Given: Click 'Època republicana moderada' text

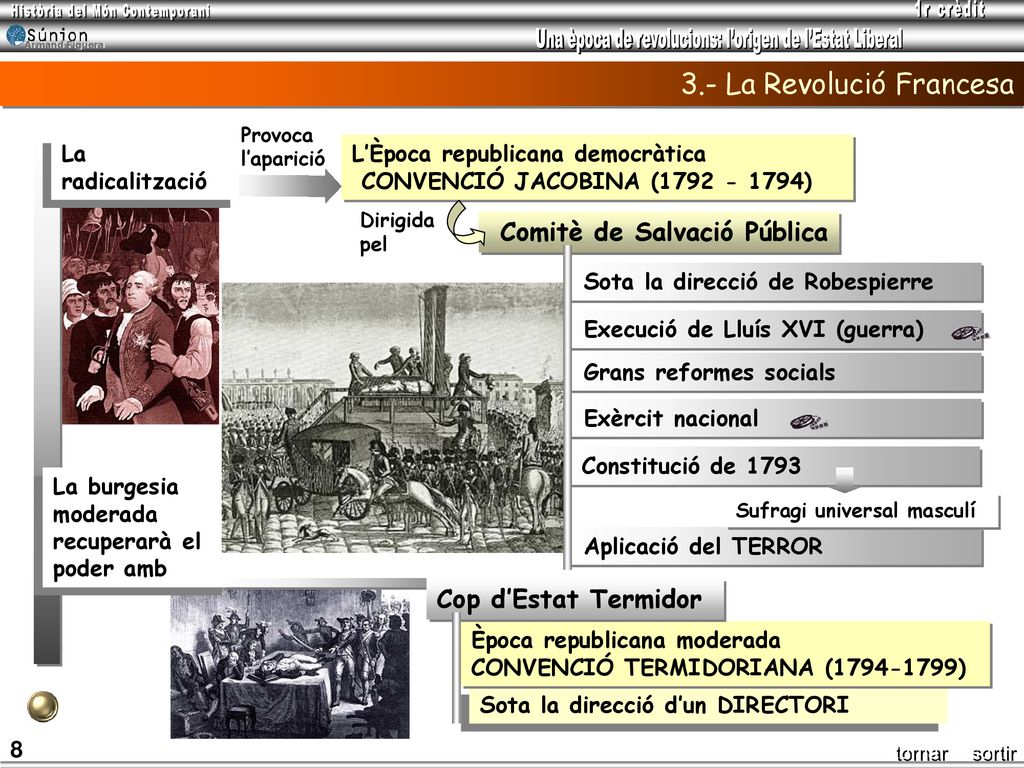Looking at the screenshot, I should pyautogui.click(x=626, y=640).
